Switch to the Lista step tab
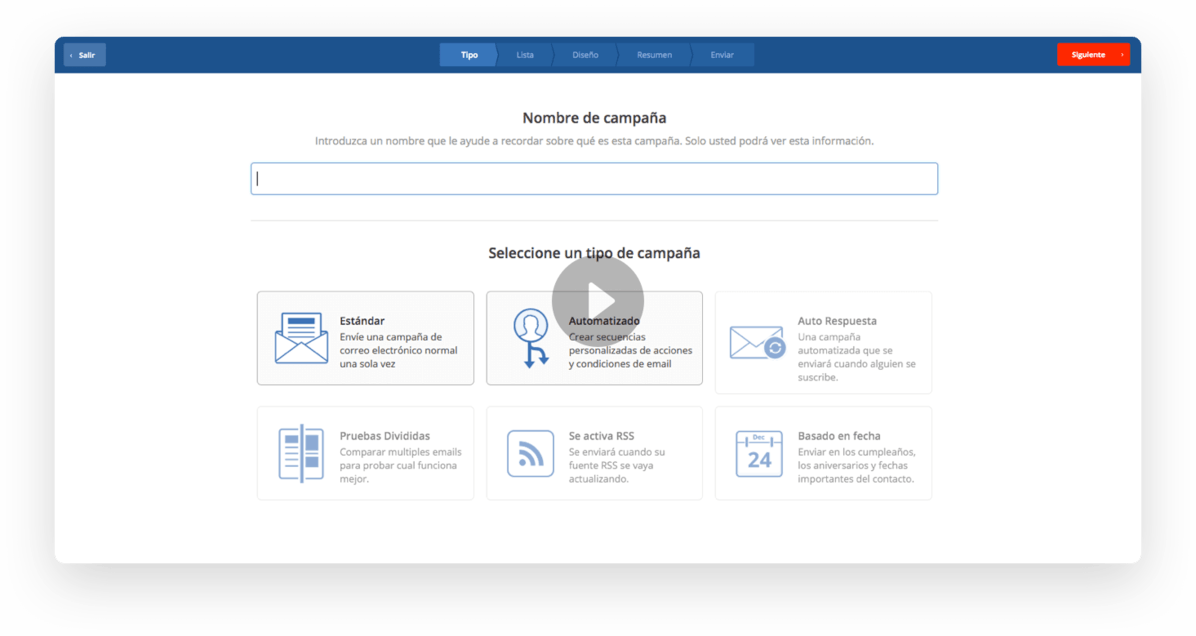Image resolution: width=1196 pixels, height=636 pixels. pyautogui.click(x=525, y=55)
